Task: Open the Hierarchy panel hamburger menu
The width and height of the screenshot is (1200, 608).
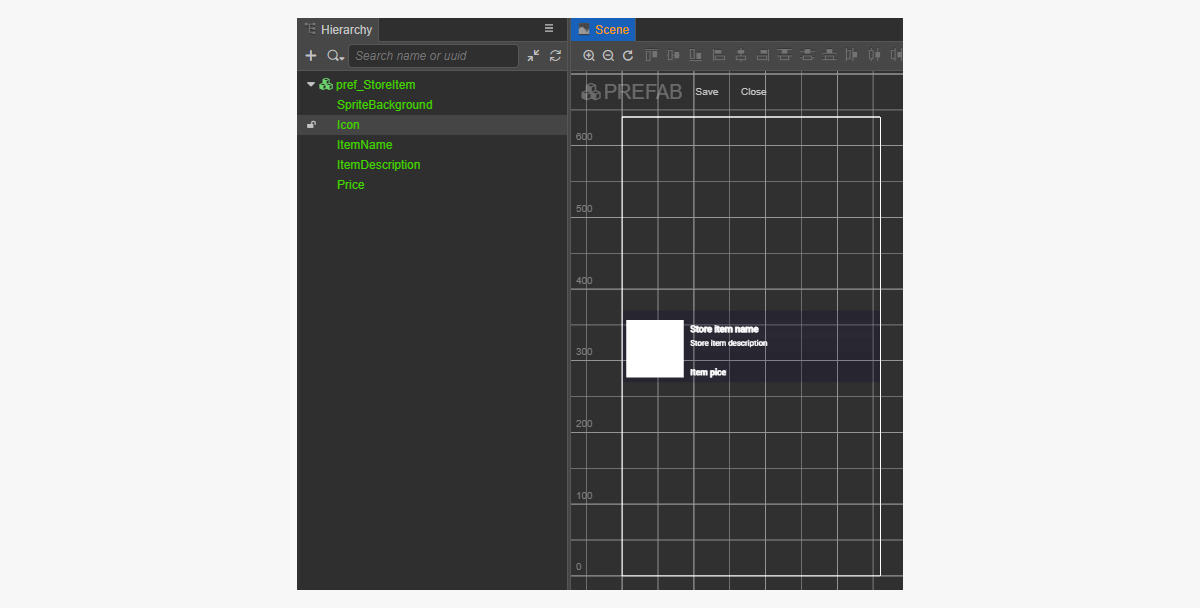Action: (x=549, y=29)
